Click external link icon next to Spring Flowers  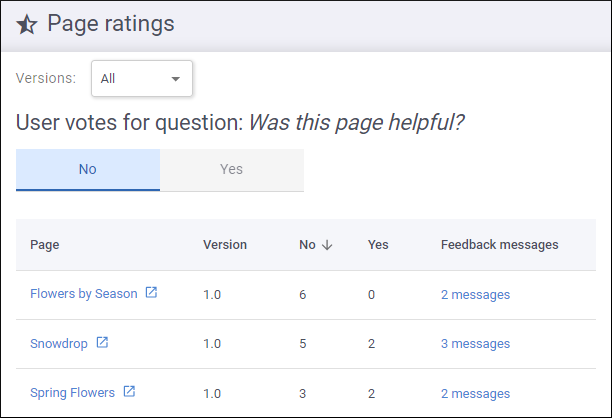point(129,392)
